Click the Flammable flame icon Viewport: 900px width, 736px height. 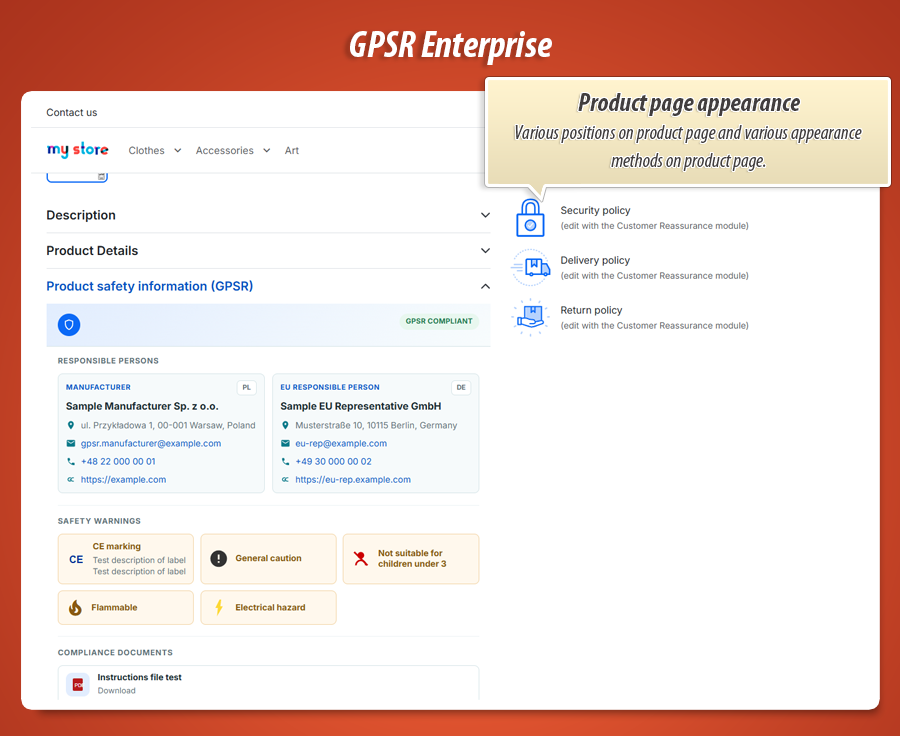pos(75,607)
